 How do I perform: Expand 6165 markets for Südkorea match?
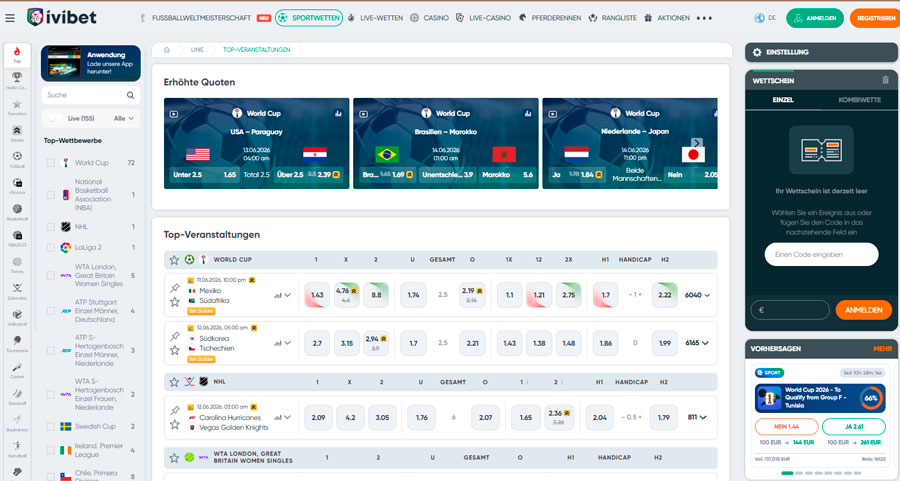pos(697,343)
